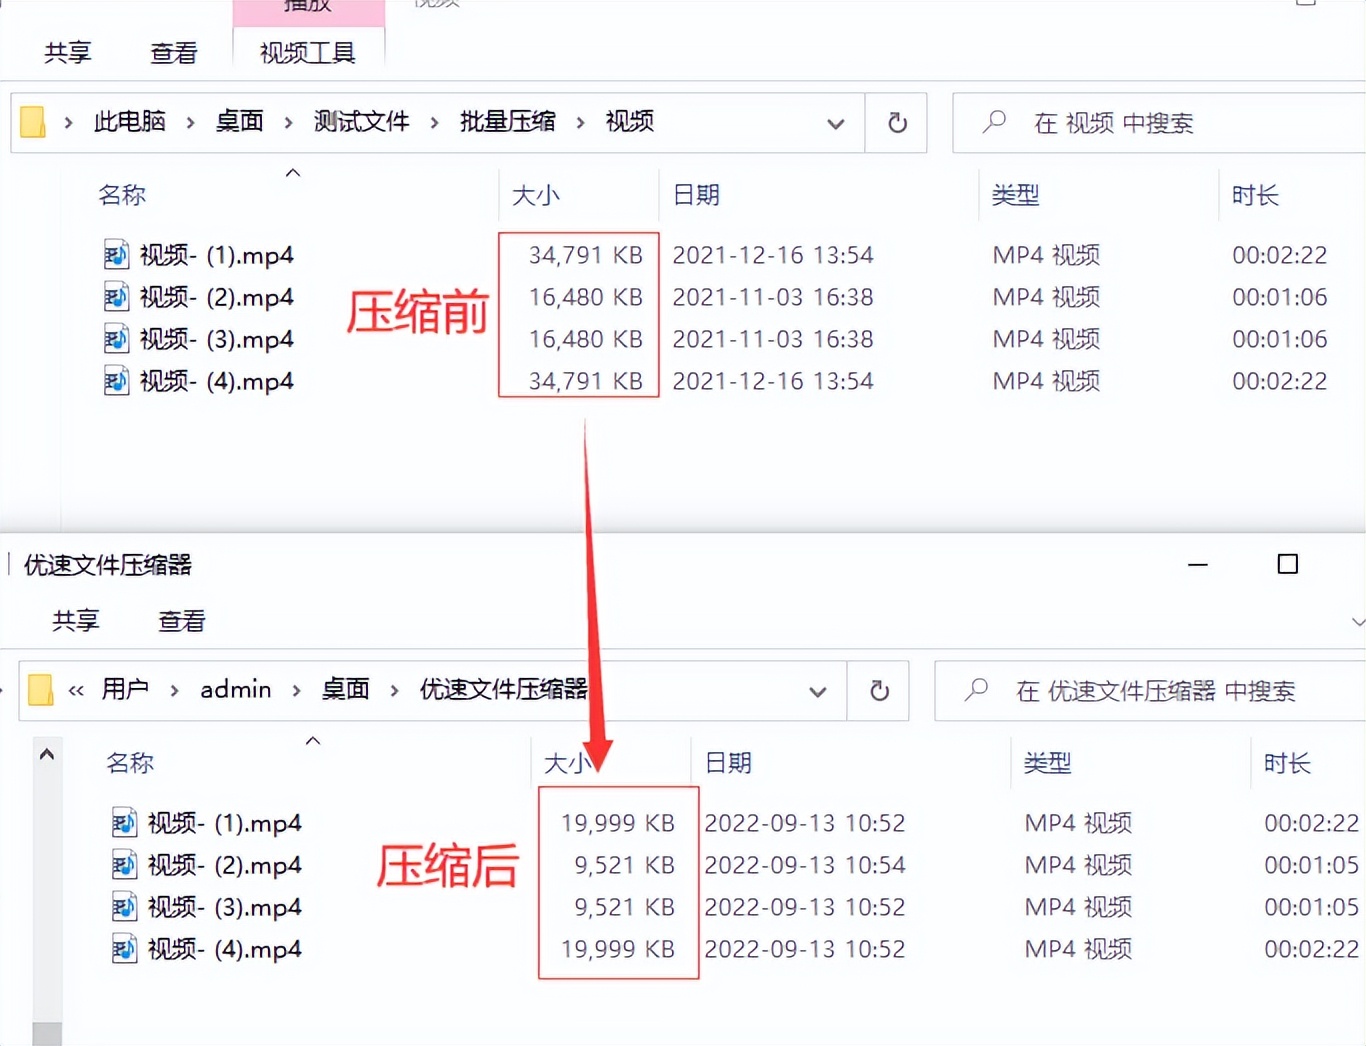Click the refresh icon in the 优速文件压缩器 window
This screenshot has height=1046, width=1366.
point(878,691)
